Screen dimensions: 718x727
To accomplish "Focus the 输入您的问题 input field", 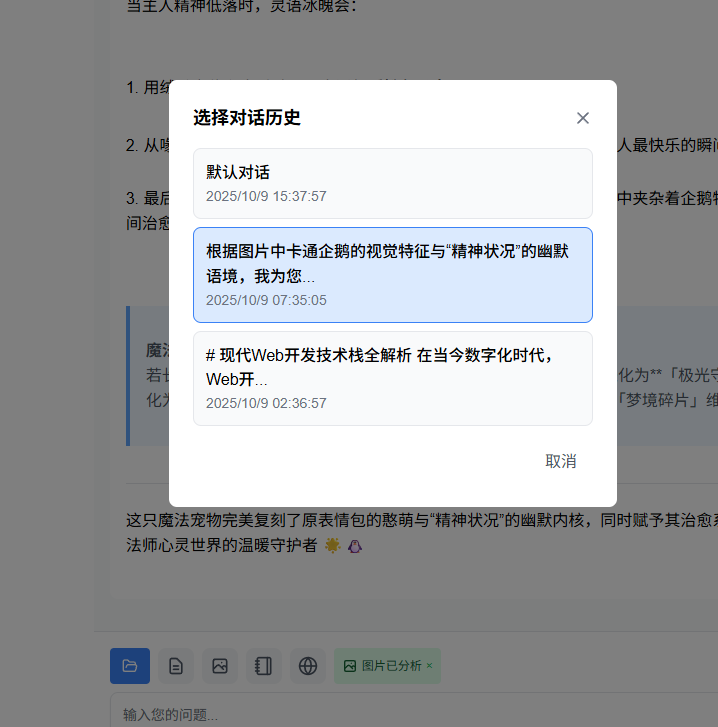I will pyautogui.click(x=414, y=712).
